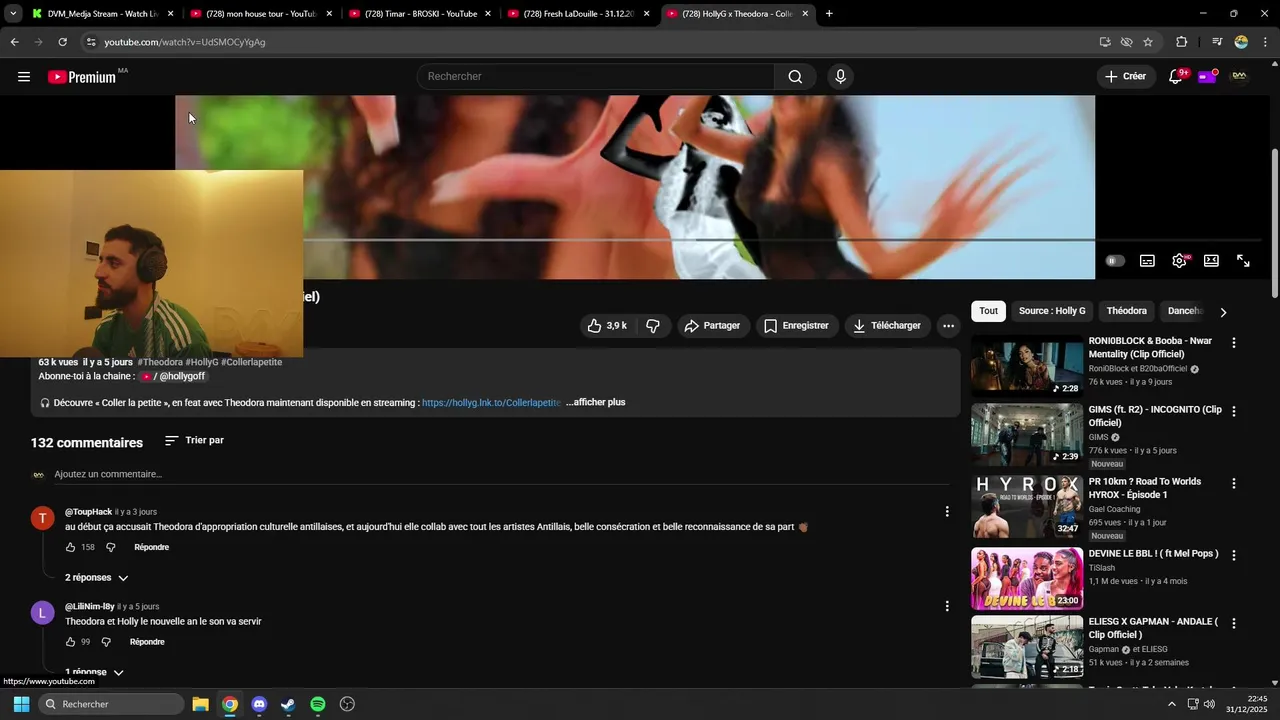
Task: Open menu for DEVINE LE BBL video
Action: 1233,555
